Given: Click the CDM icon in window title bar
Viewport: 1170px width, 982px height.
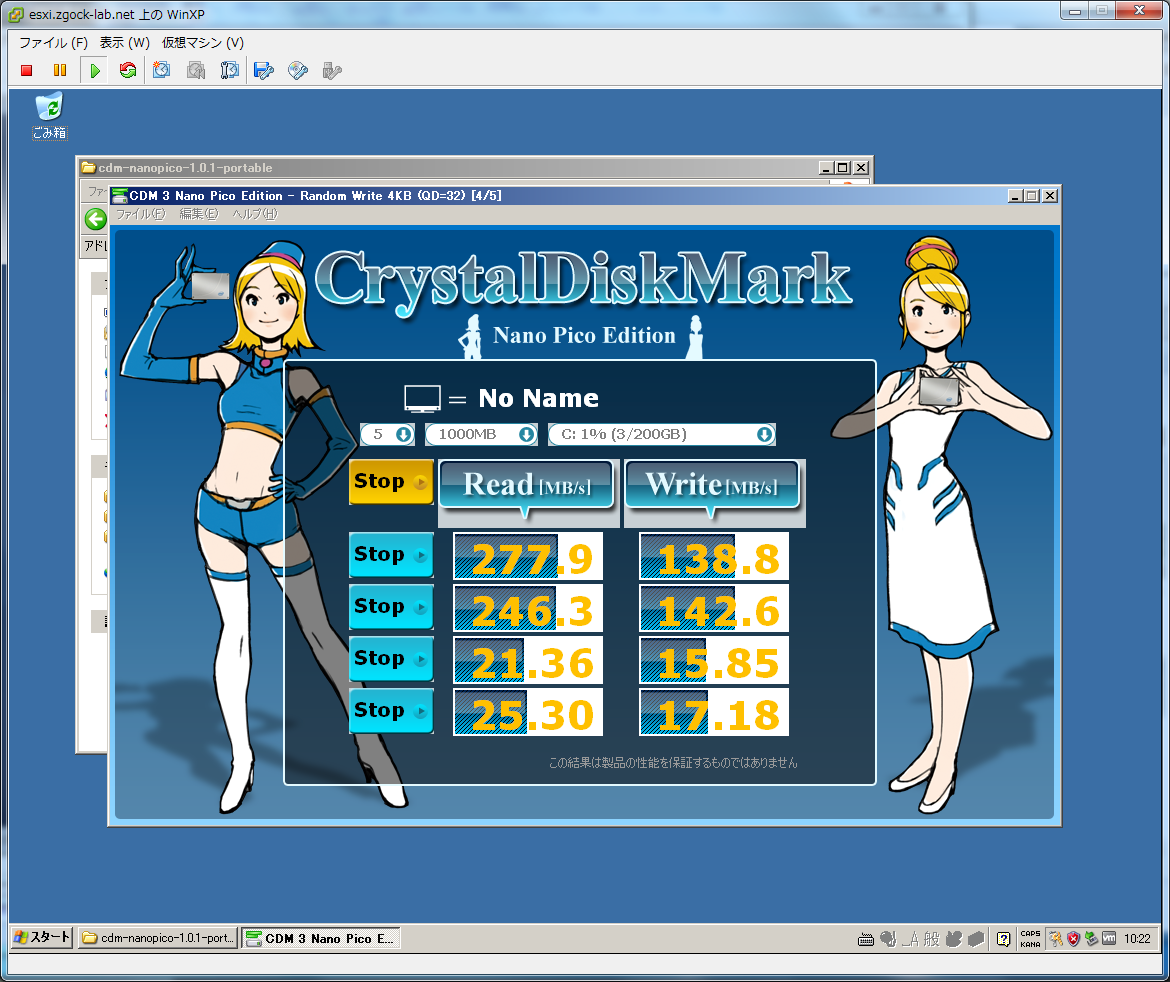Looking at the screenshot, I should [119, 196].
